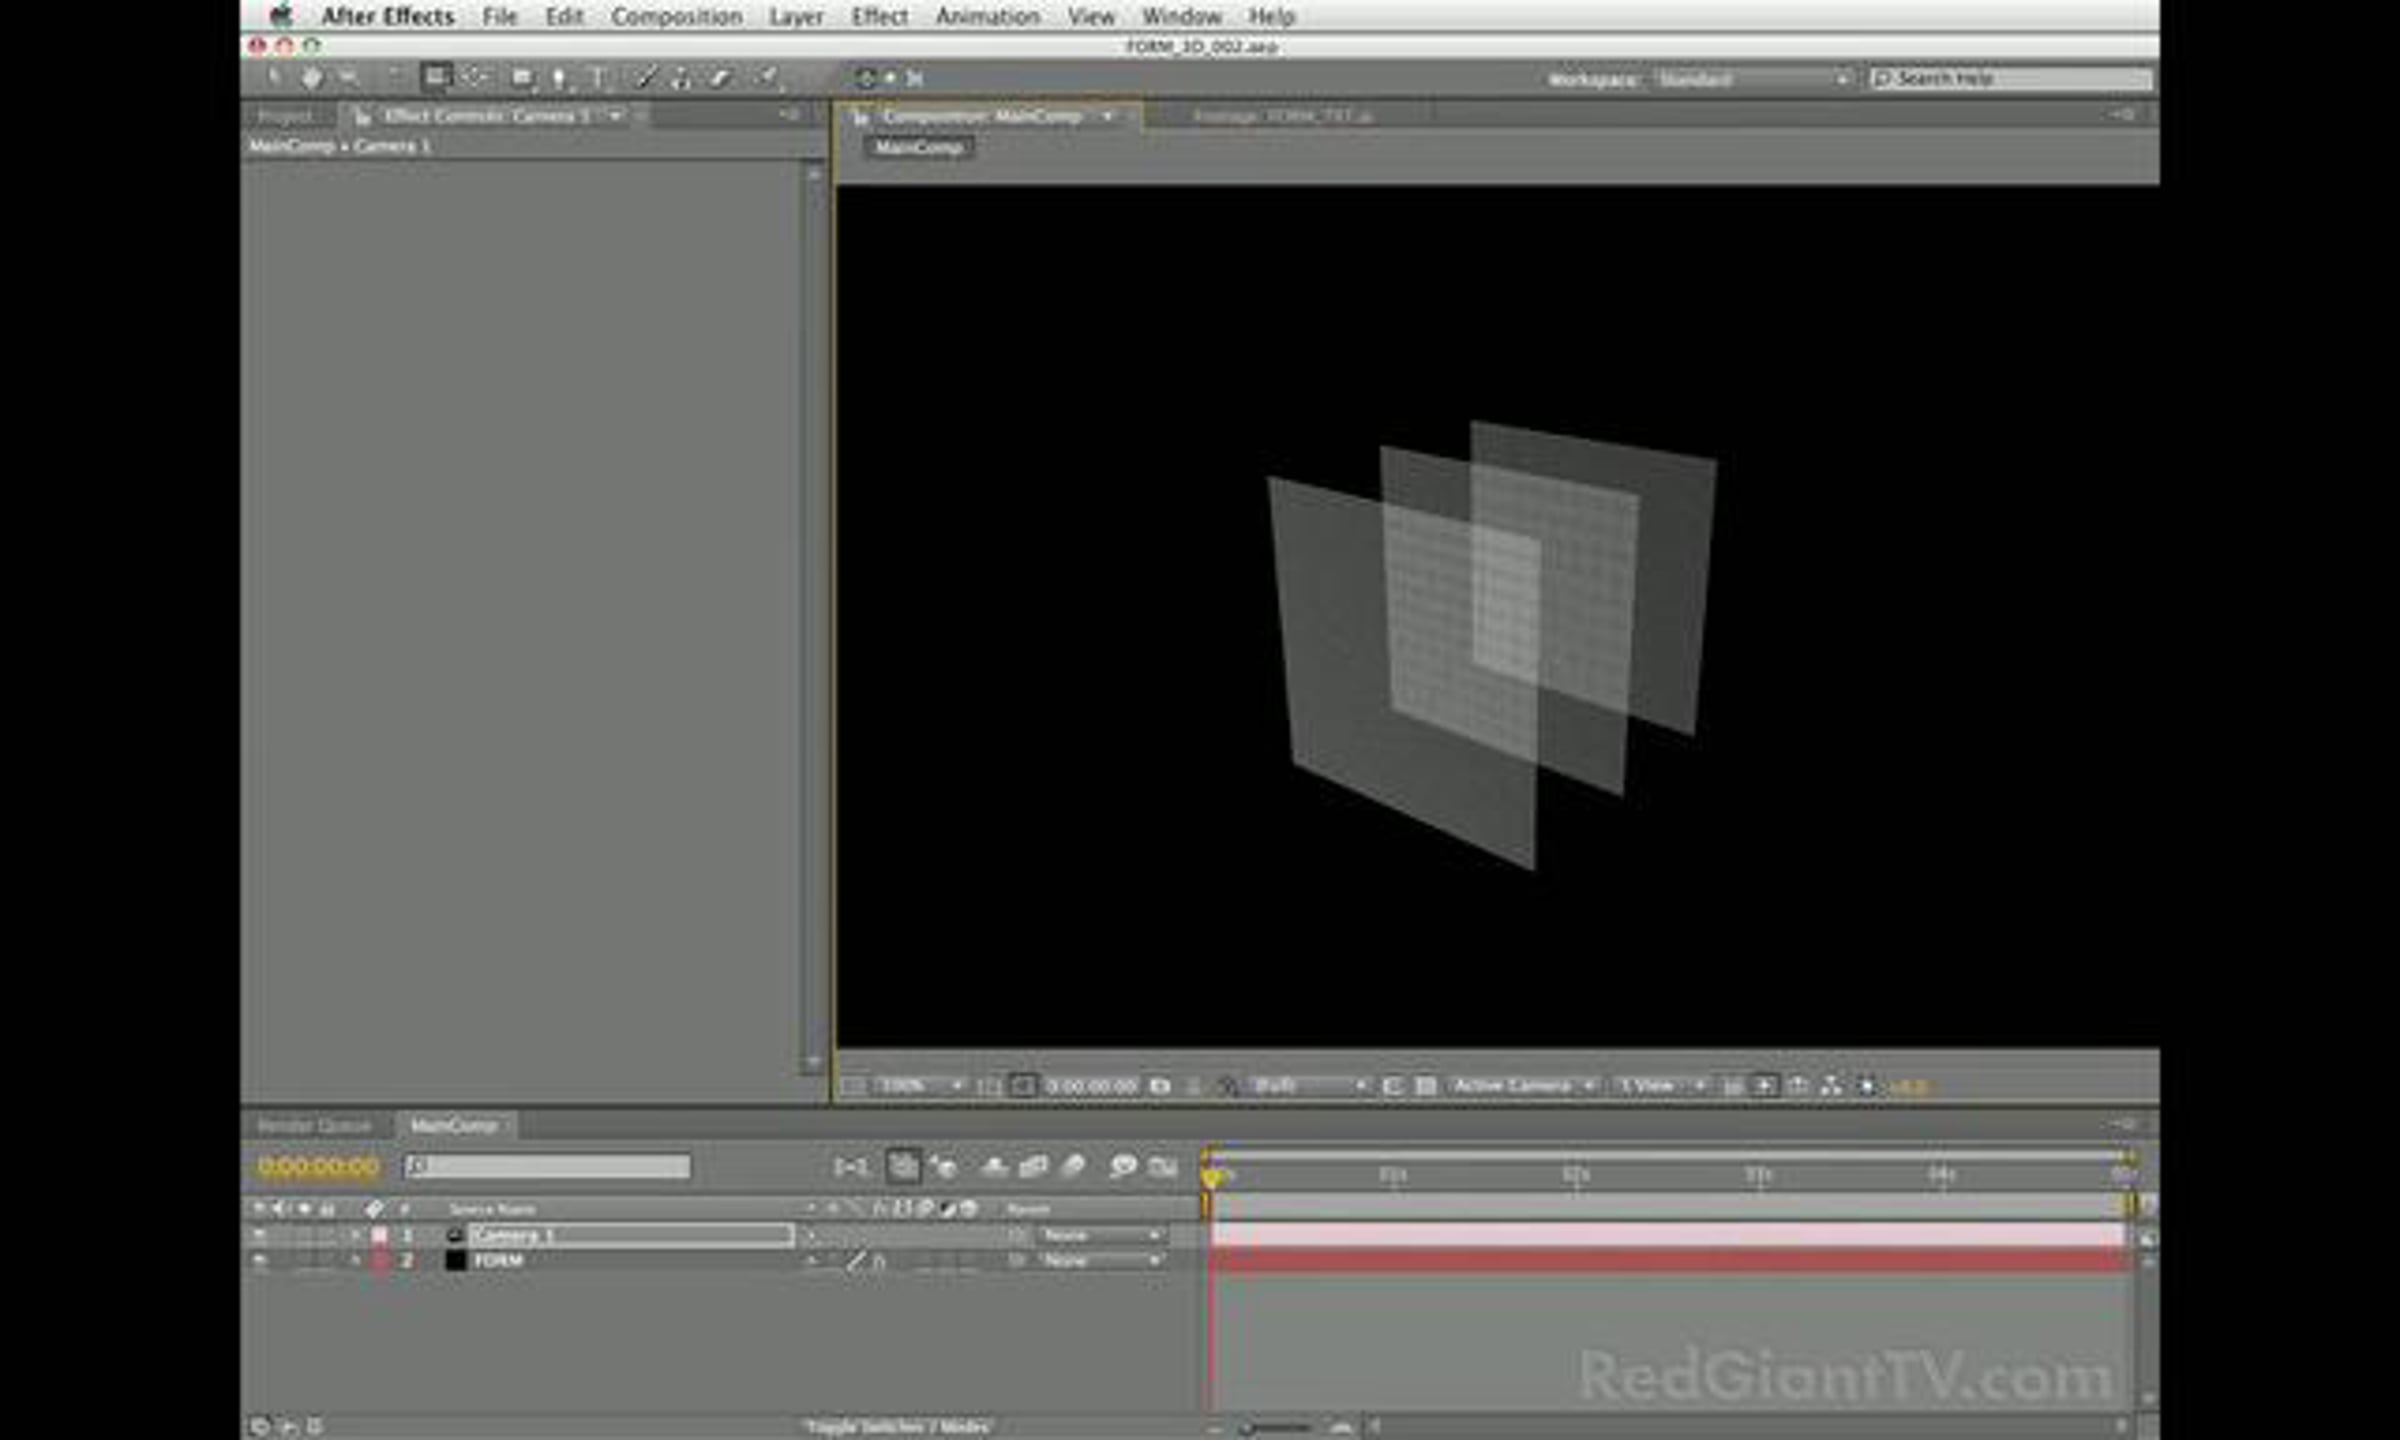Open the viewer magnification 100% dropdown
The width and height of the screenshot is (2400, 1440).
tap(919, 1086)
